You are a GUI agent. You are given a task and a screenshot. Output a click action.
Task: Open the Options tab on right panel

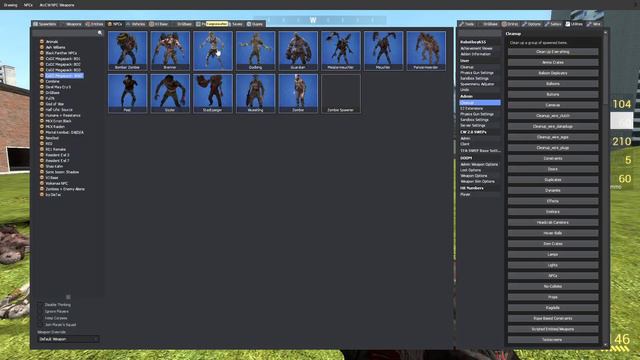click(531, 24)
